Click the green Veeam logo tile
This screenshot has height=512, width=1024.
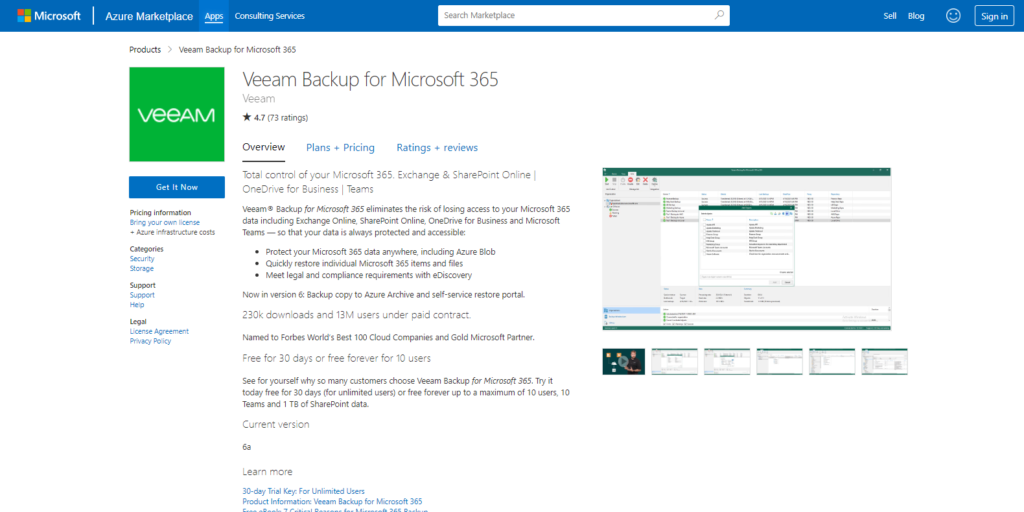point(176,114)
